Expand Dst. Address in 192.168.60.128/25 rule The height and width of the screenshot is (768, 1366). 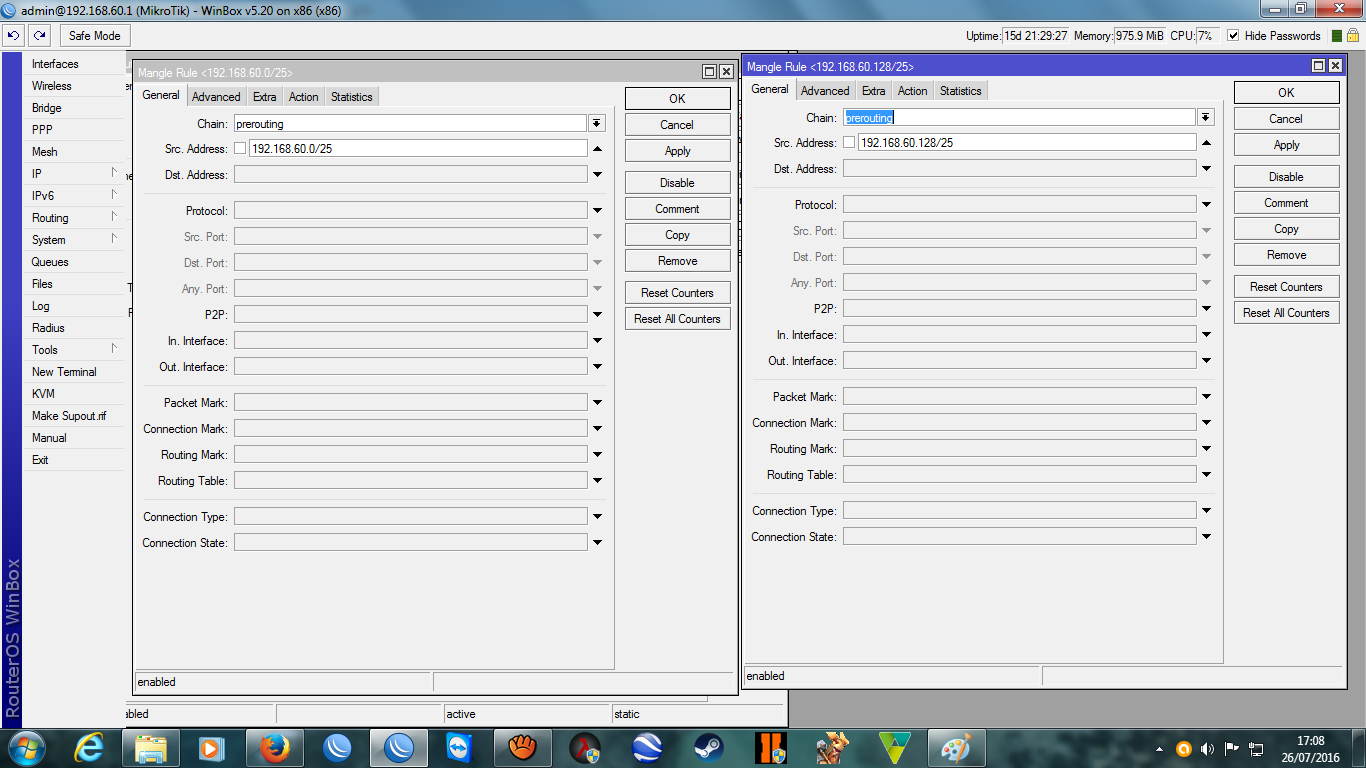1206,169
